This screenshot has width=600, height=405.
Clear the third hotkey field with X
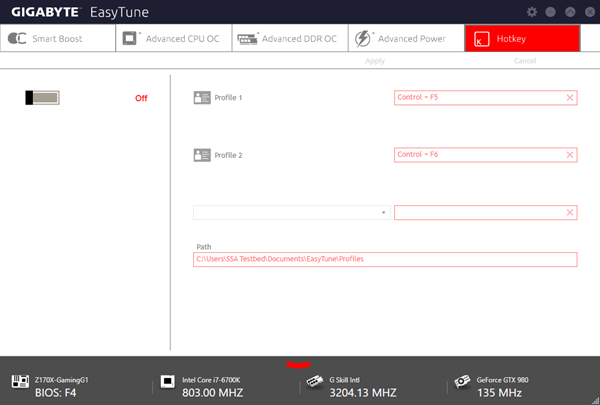tap(570, 212)
